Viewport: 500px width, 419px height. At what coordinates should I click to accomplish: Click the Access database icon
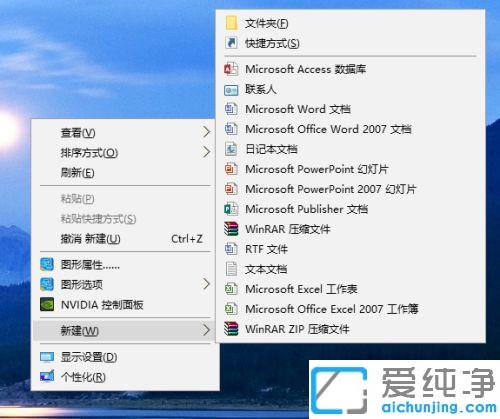pos(231,69)
